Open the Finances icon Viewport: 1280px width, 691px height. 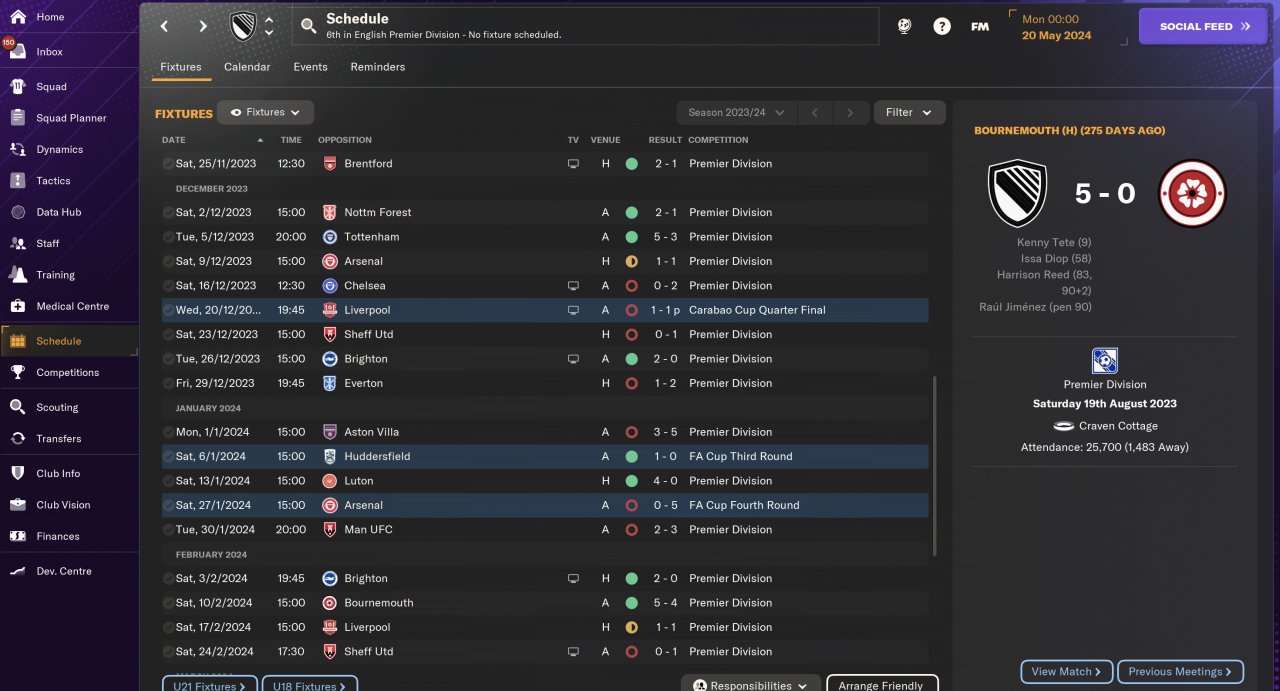click(17, 536)
